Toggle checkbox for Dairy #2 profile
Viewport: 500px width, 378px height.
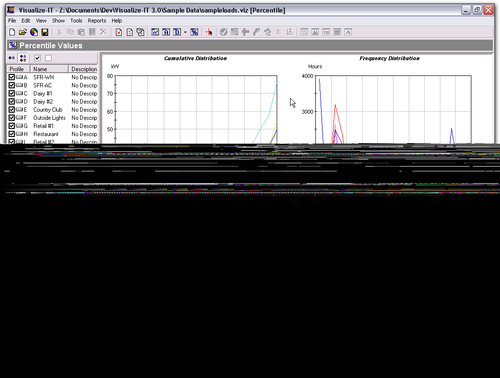pyautogui.click(x=12, y=101)
